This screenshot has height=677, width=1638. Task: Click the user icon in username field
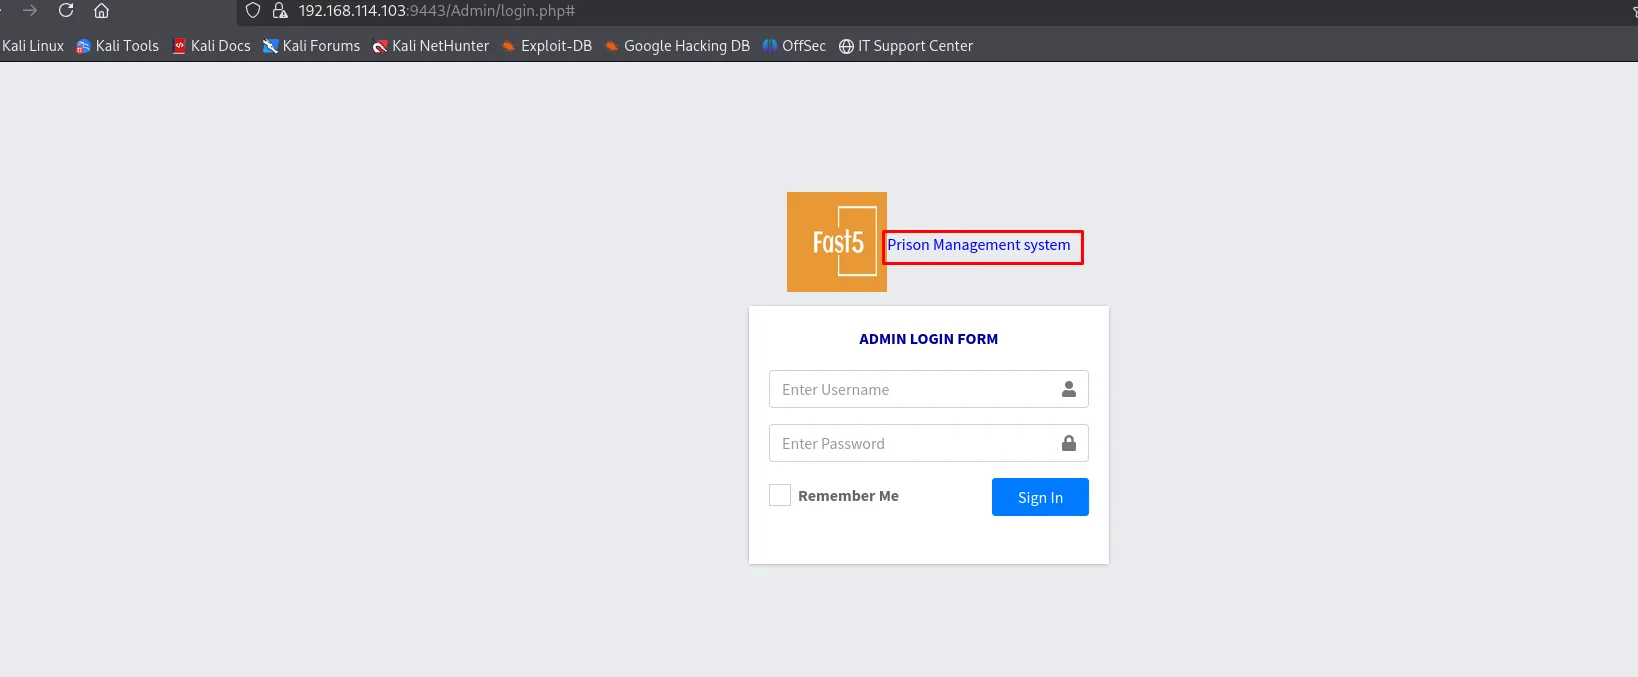pos(1068,389)
